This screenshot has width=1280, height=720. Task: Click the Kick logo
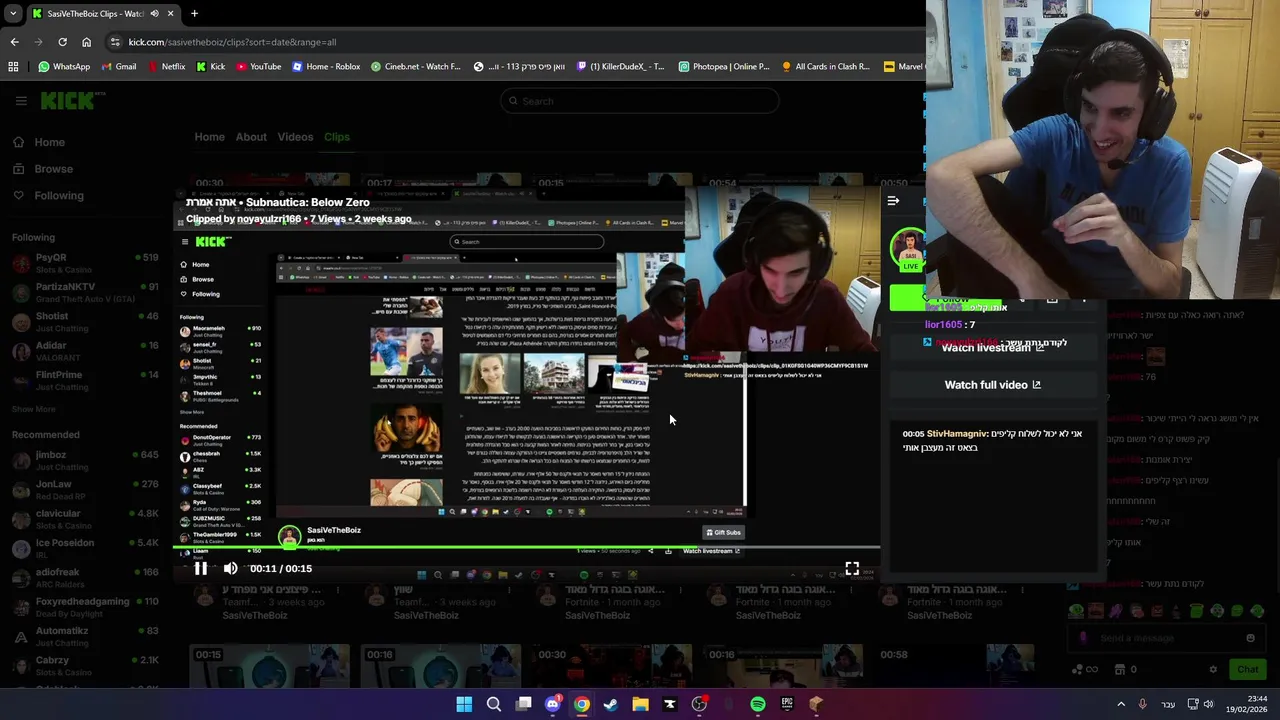[x=73, y=100]
